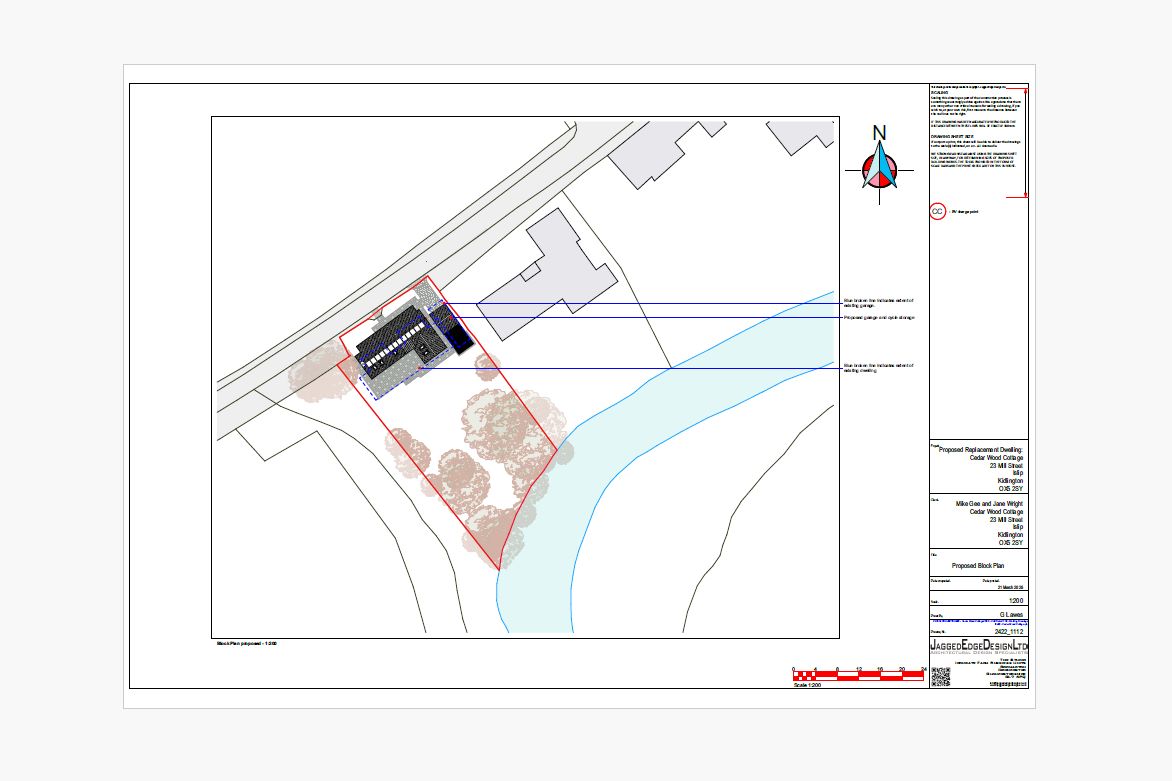Click the 'Proposed Replacement Dwelling' project heading

pos(981,451)
